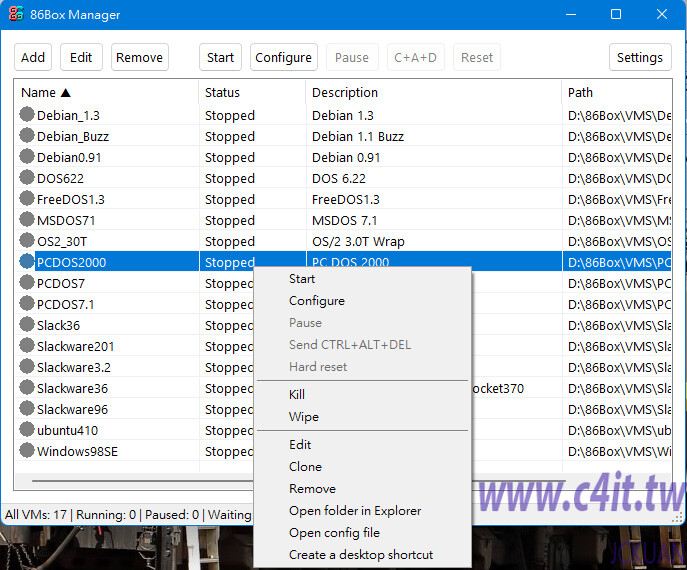Click the Windows98SE status icon
The height and width of the screenshot is (570, 687).
coord(27,451)
